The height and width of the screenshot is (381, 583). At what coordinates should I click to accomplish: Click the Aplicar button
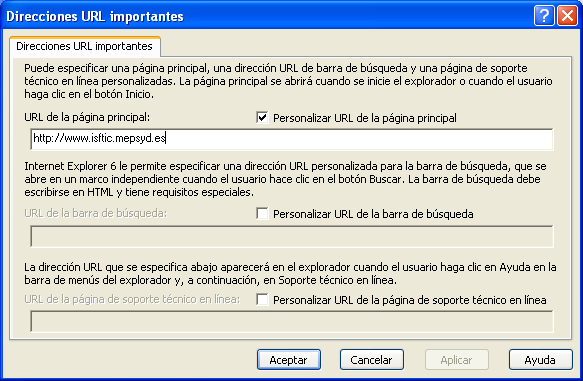click(x=457, y=359)
